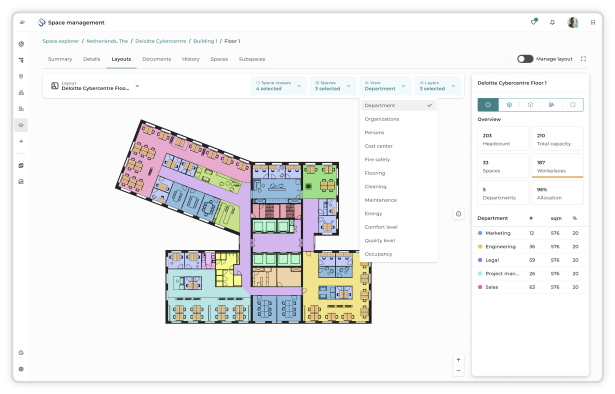Select the Project man... department row
Screen dimensions: 615x394
click(530, 274)
